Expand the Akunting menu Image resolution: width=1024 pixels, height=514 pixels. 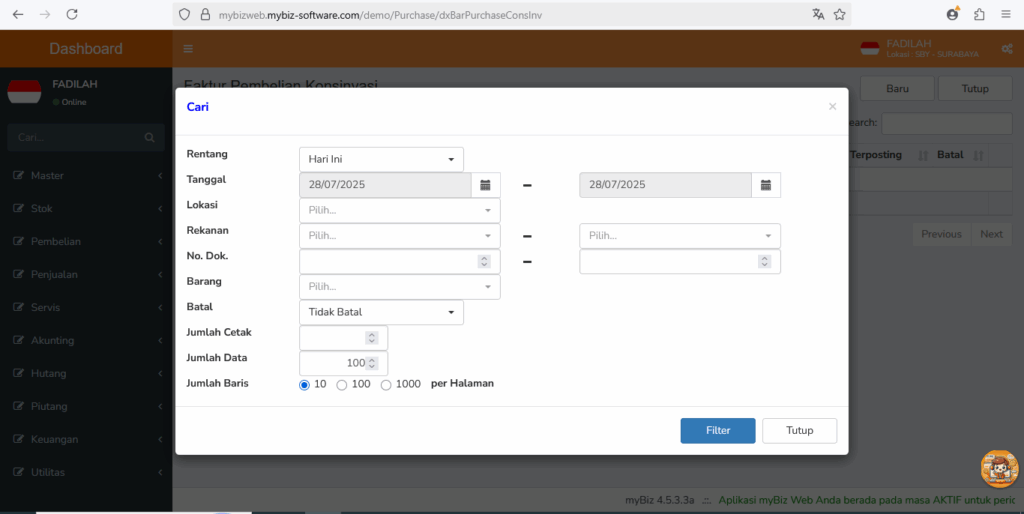tap(86, 340)
